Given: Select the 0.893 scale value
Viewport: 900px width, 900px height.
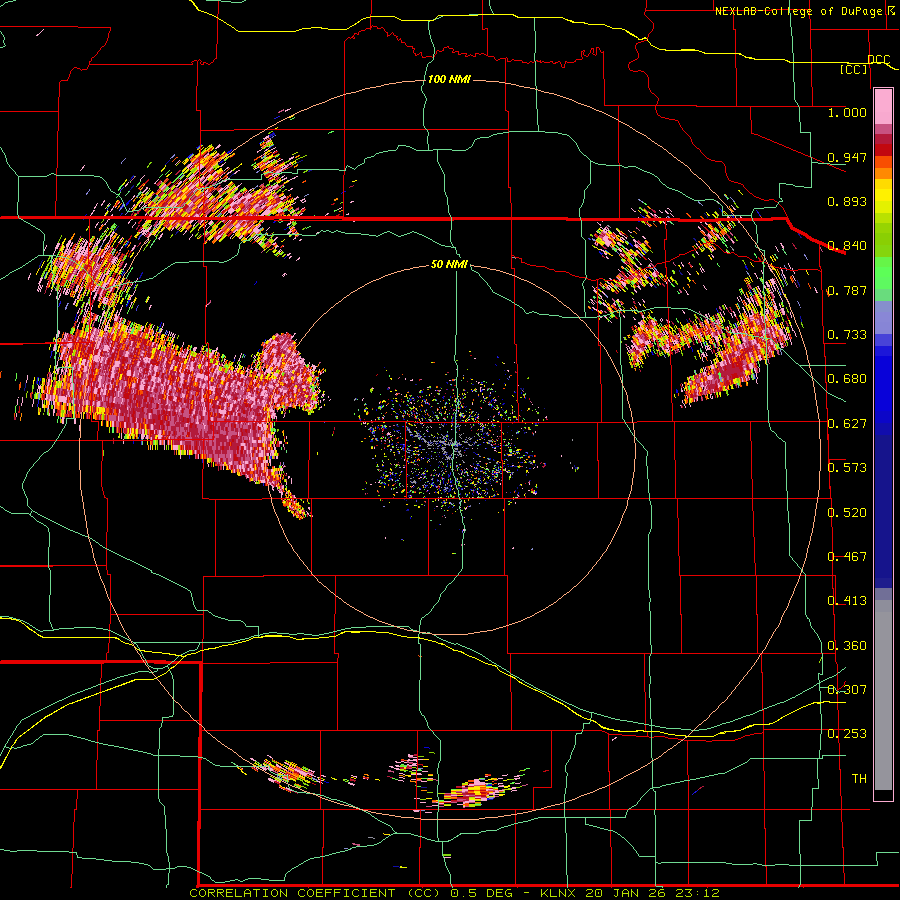Looking at the screenshot, I should (x=847, y=201).
